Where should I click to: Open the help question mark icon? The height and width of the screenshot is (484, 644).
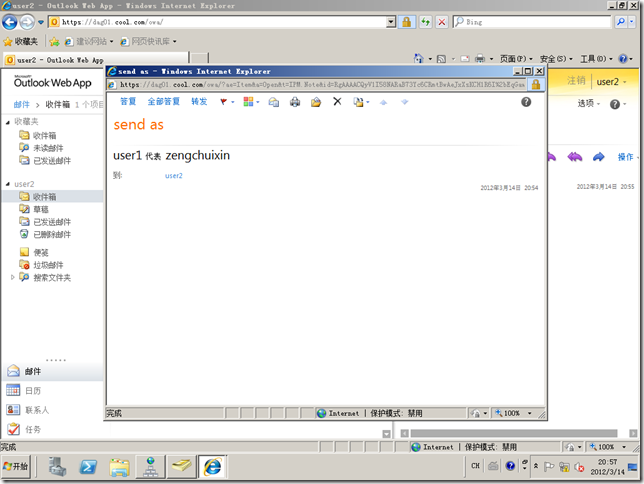[x=526, y=102]
